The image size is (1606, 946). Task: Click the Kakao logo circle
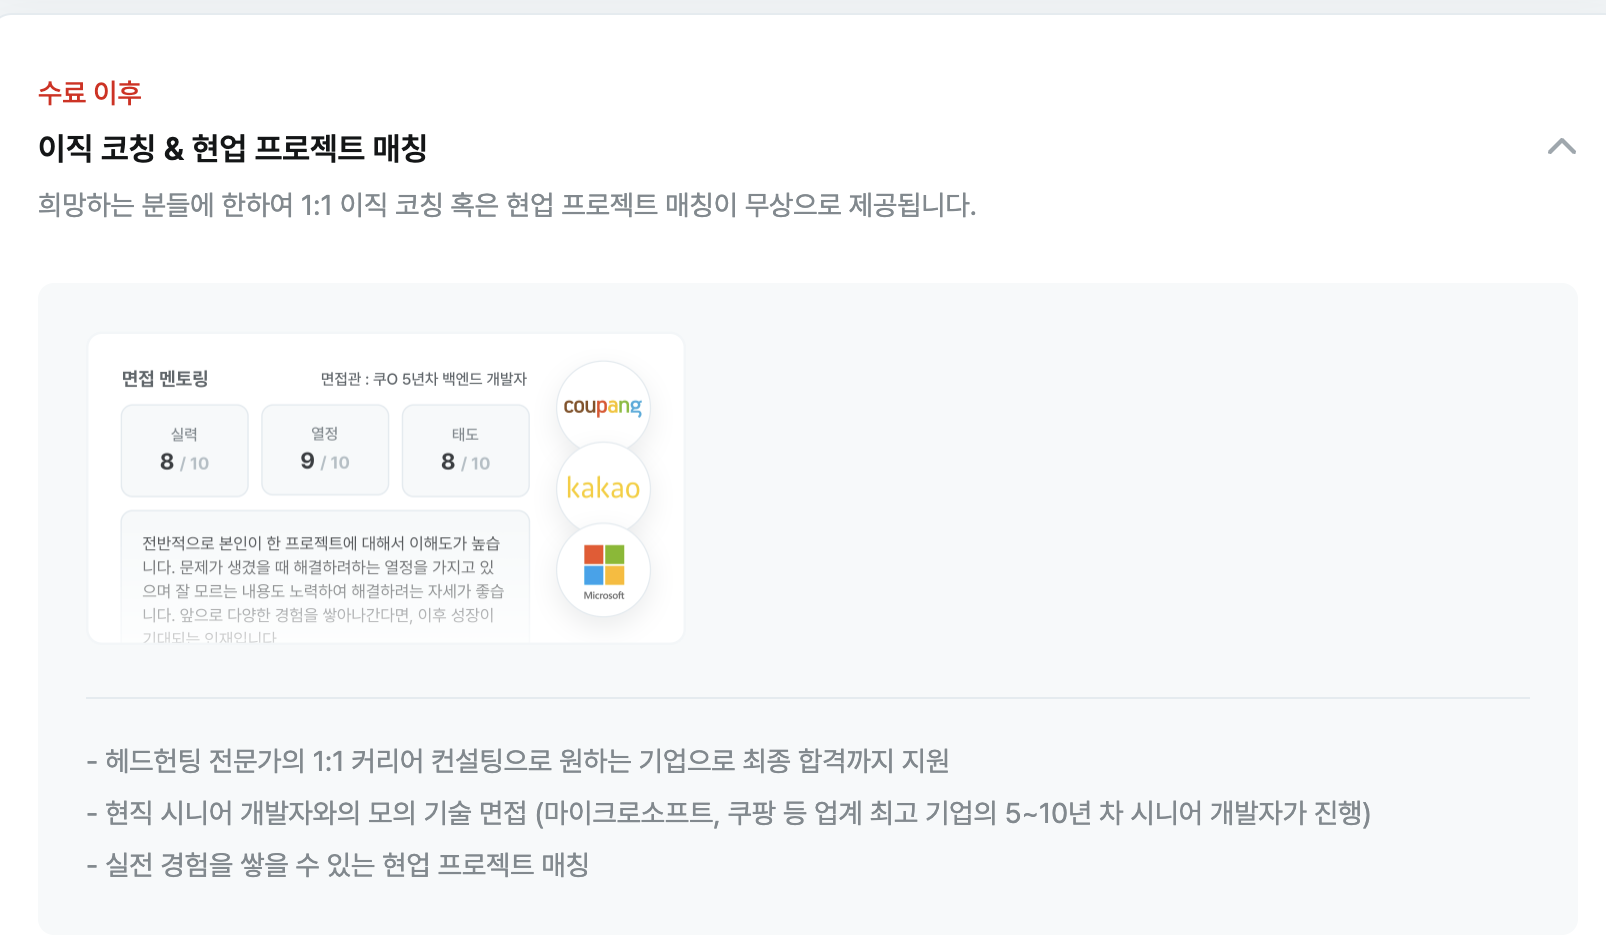603,488
